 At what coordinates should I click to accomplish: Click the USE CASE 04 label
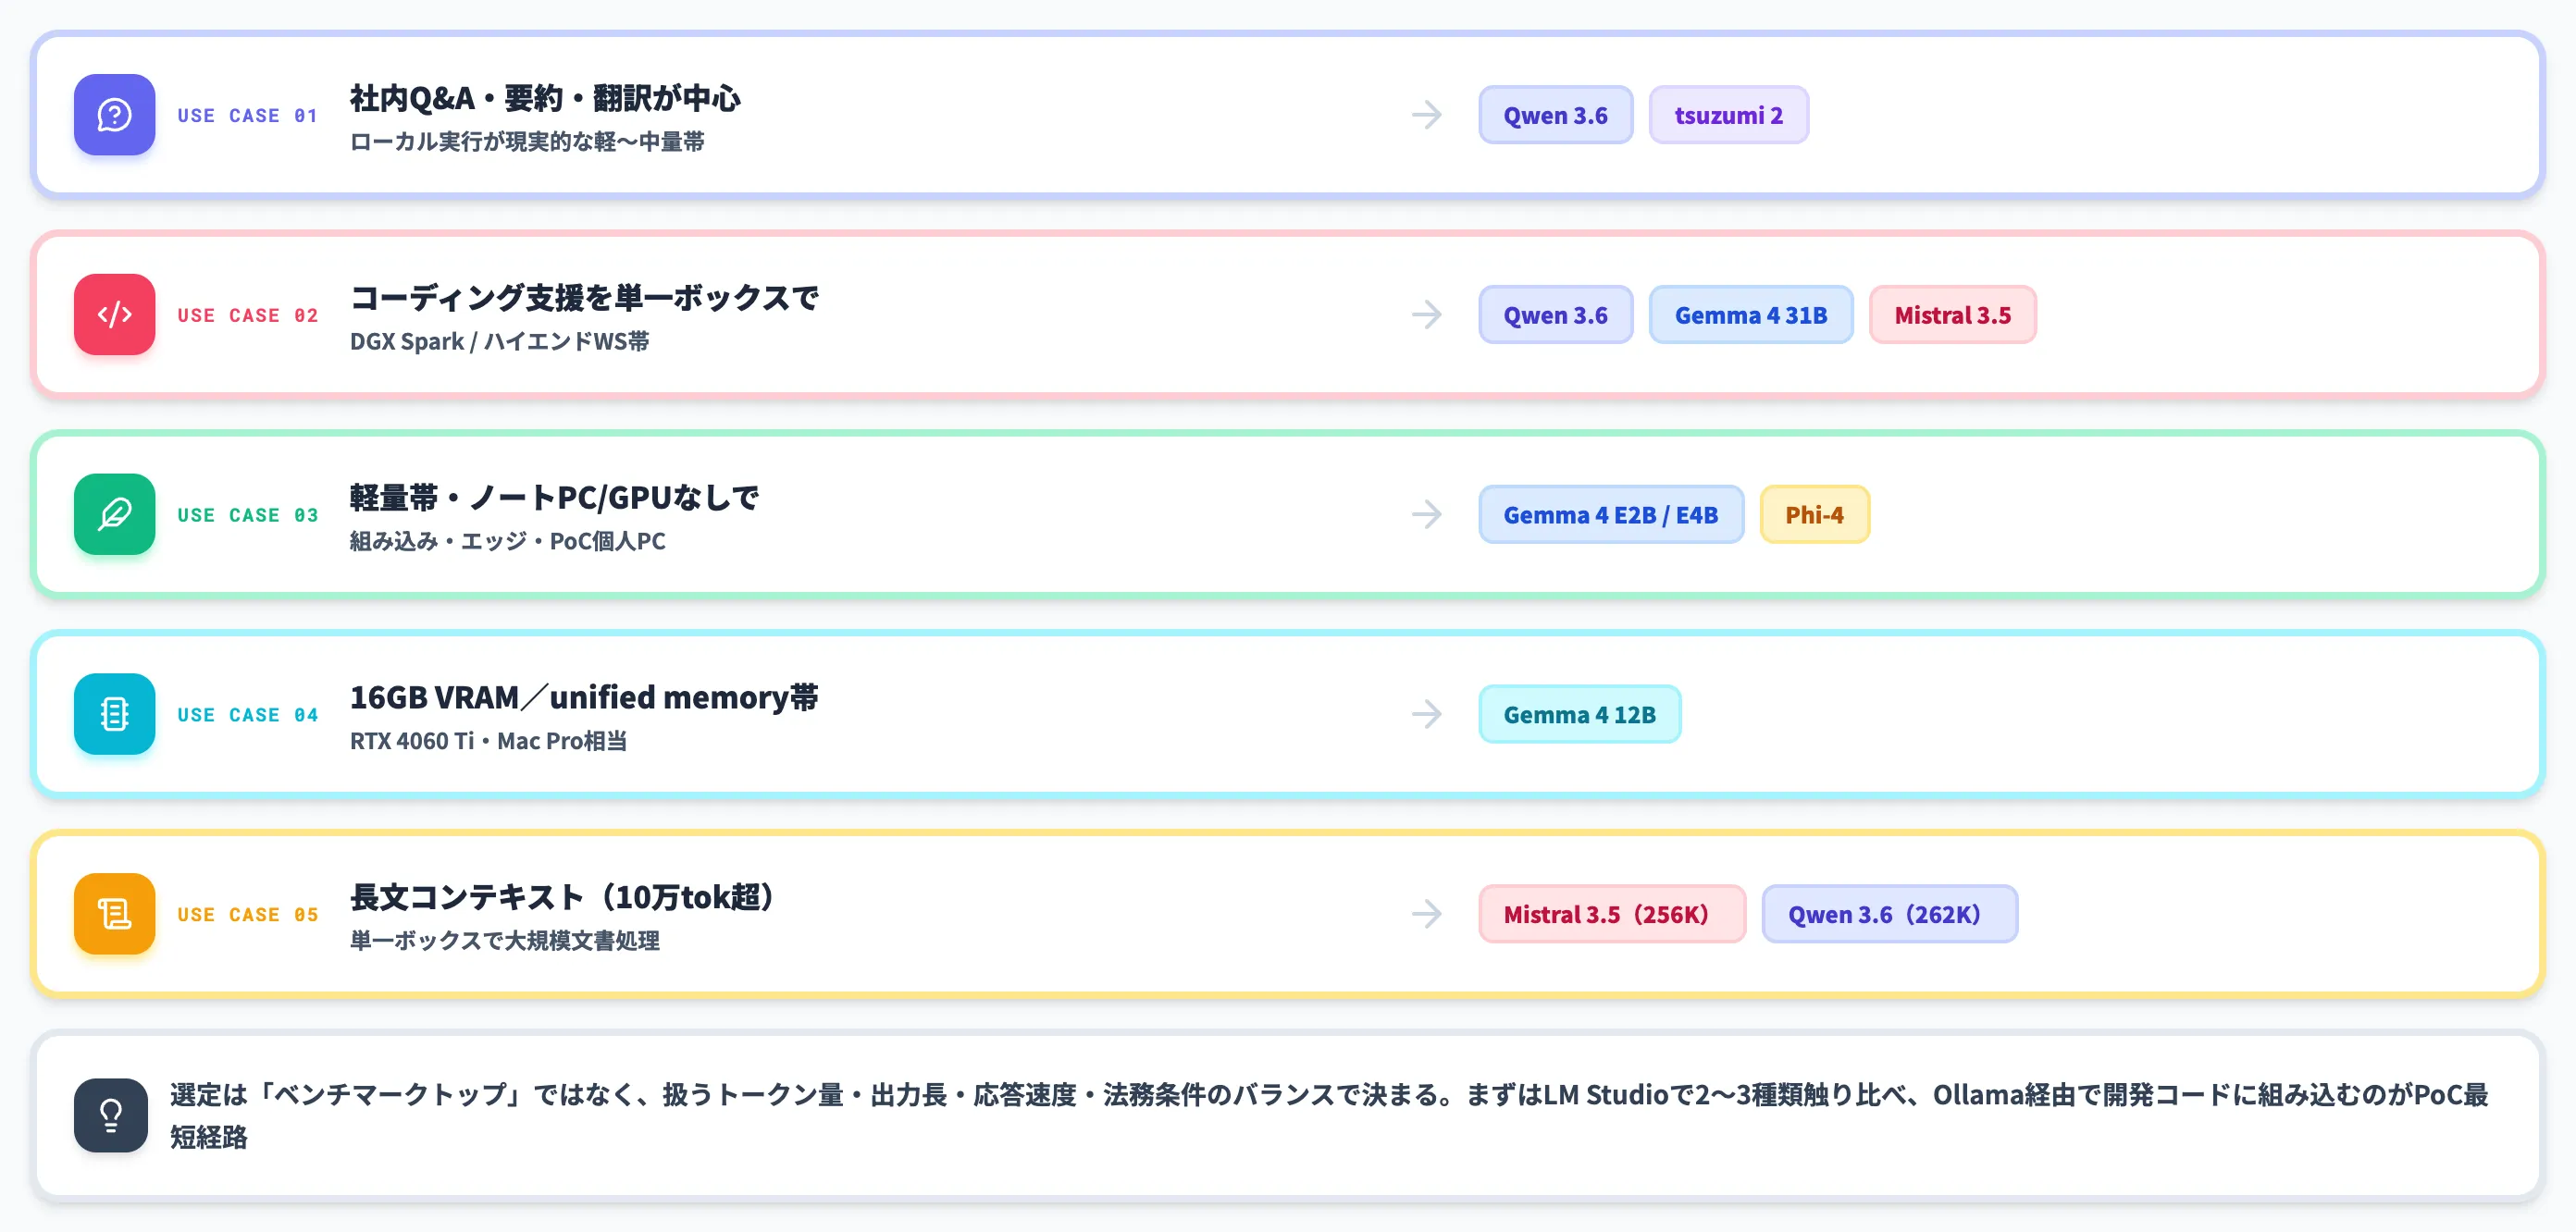(248, 715)
